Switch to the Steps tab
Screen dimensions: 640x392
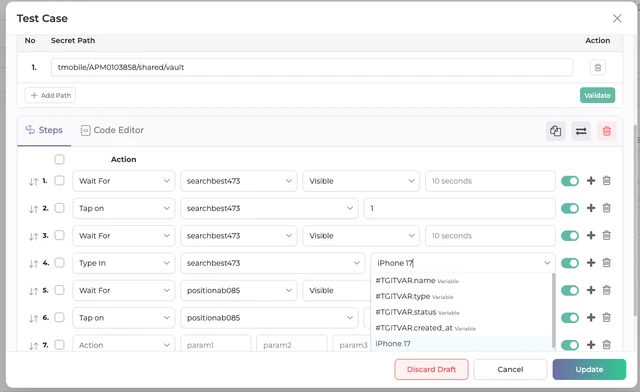44,130
